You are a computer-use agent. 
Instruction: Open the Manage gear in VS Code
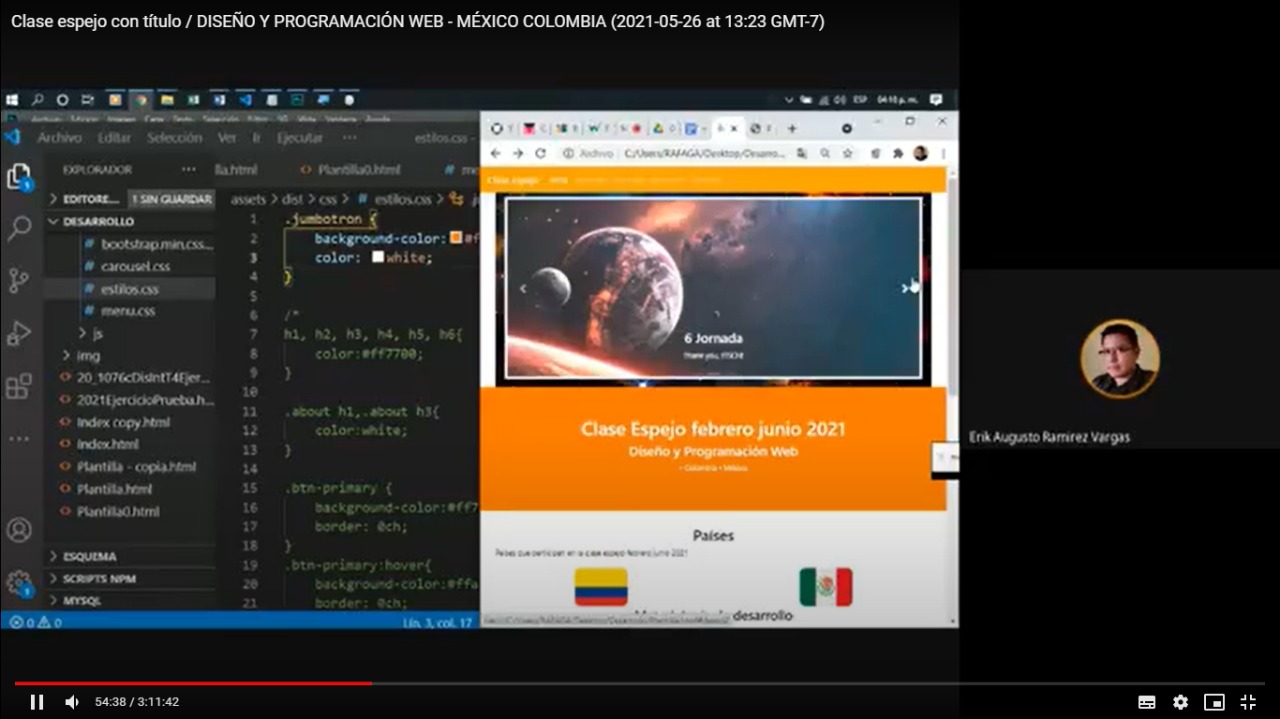click(x=19, y=582)
